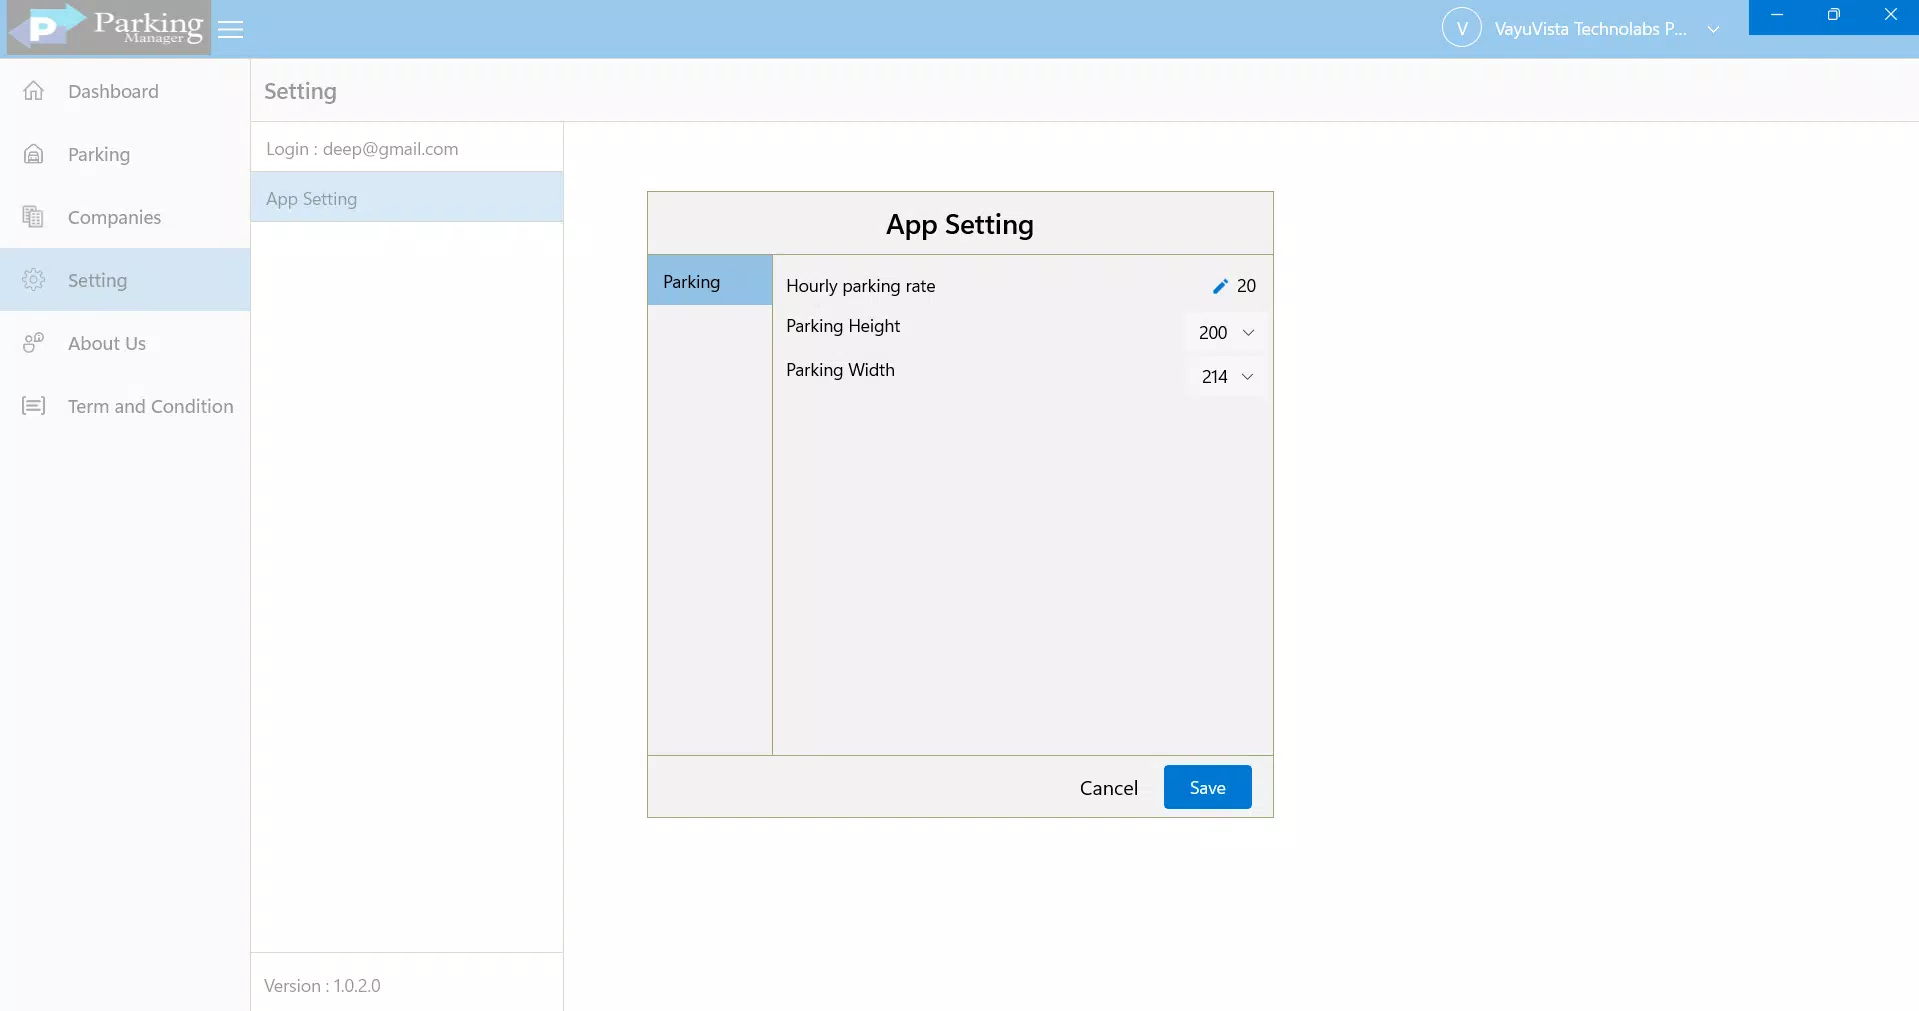Click the Save button
The width and height of the screenshot is (1919, 1011).
[x=1207, y=787]
